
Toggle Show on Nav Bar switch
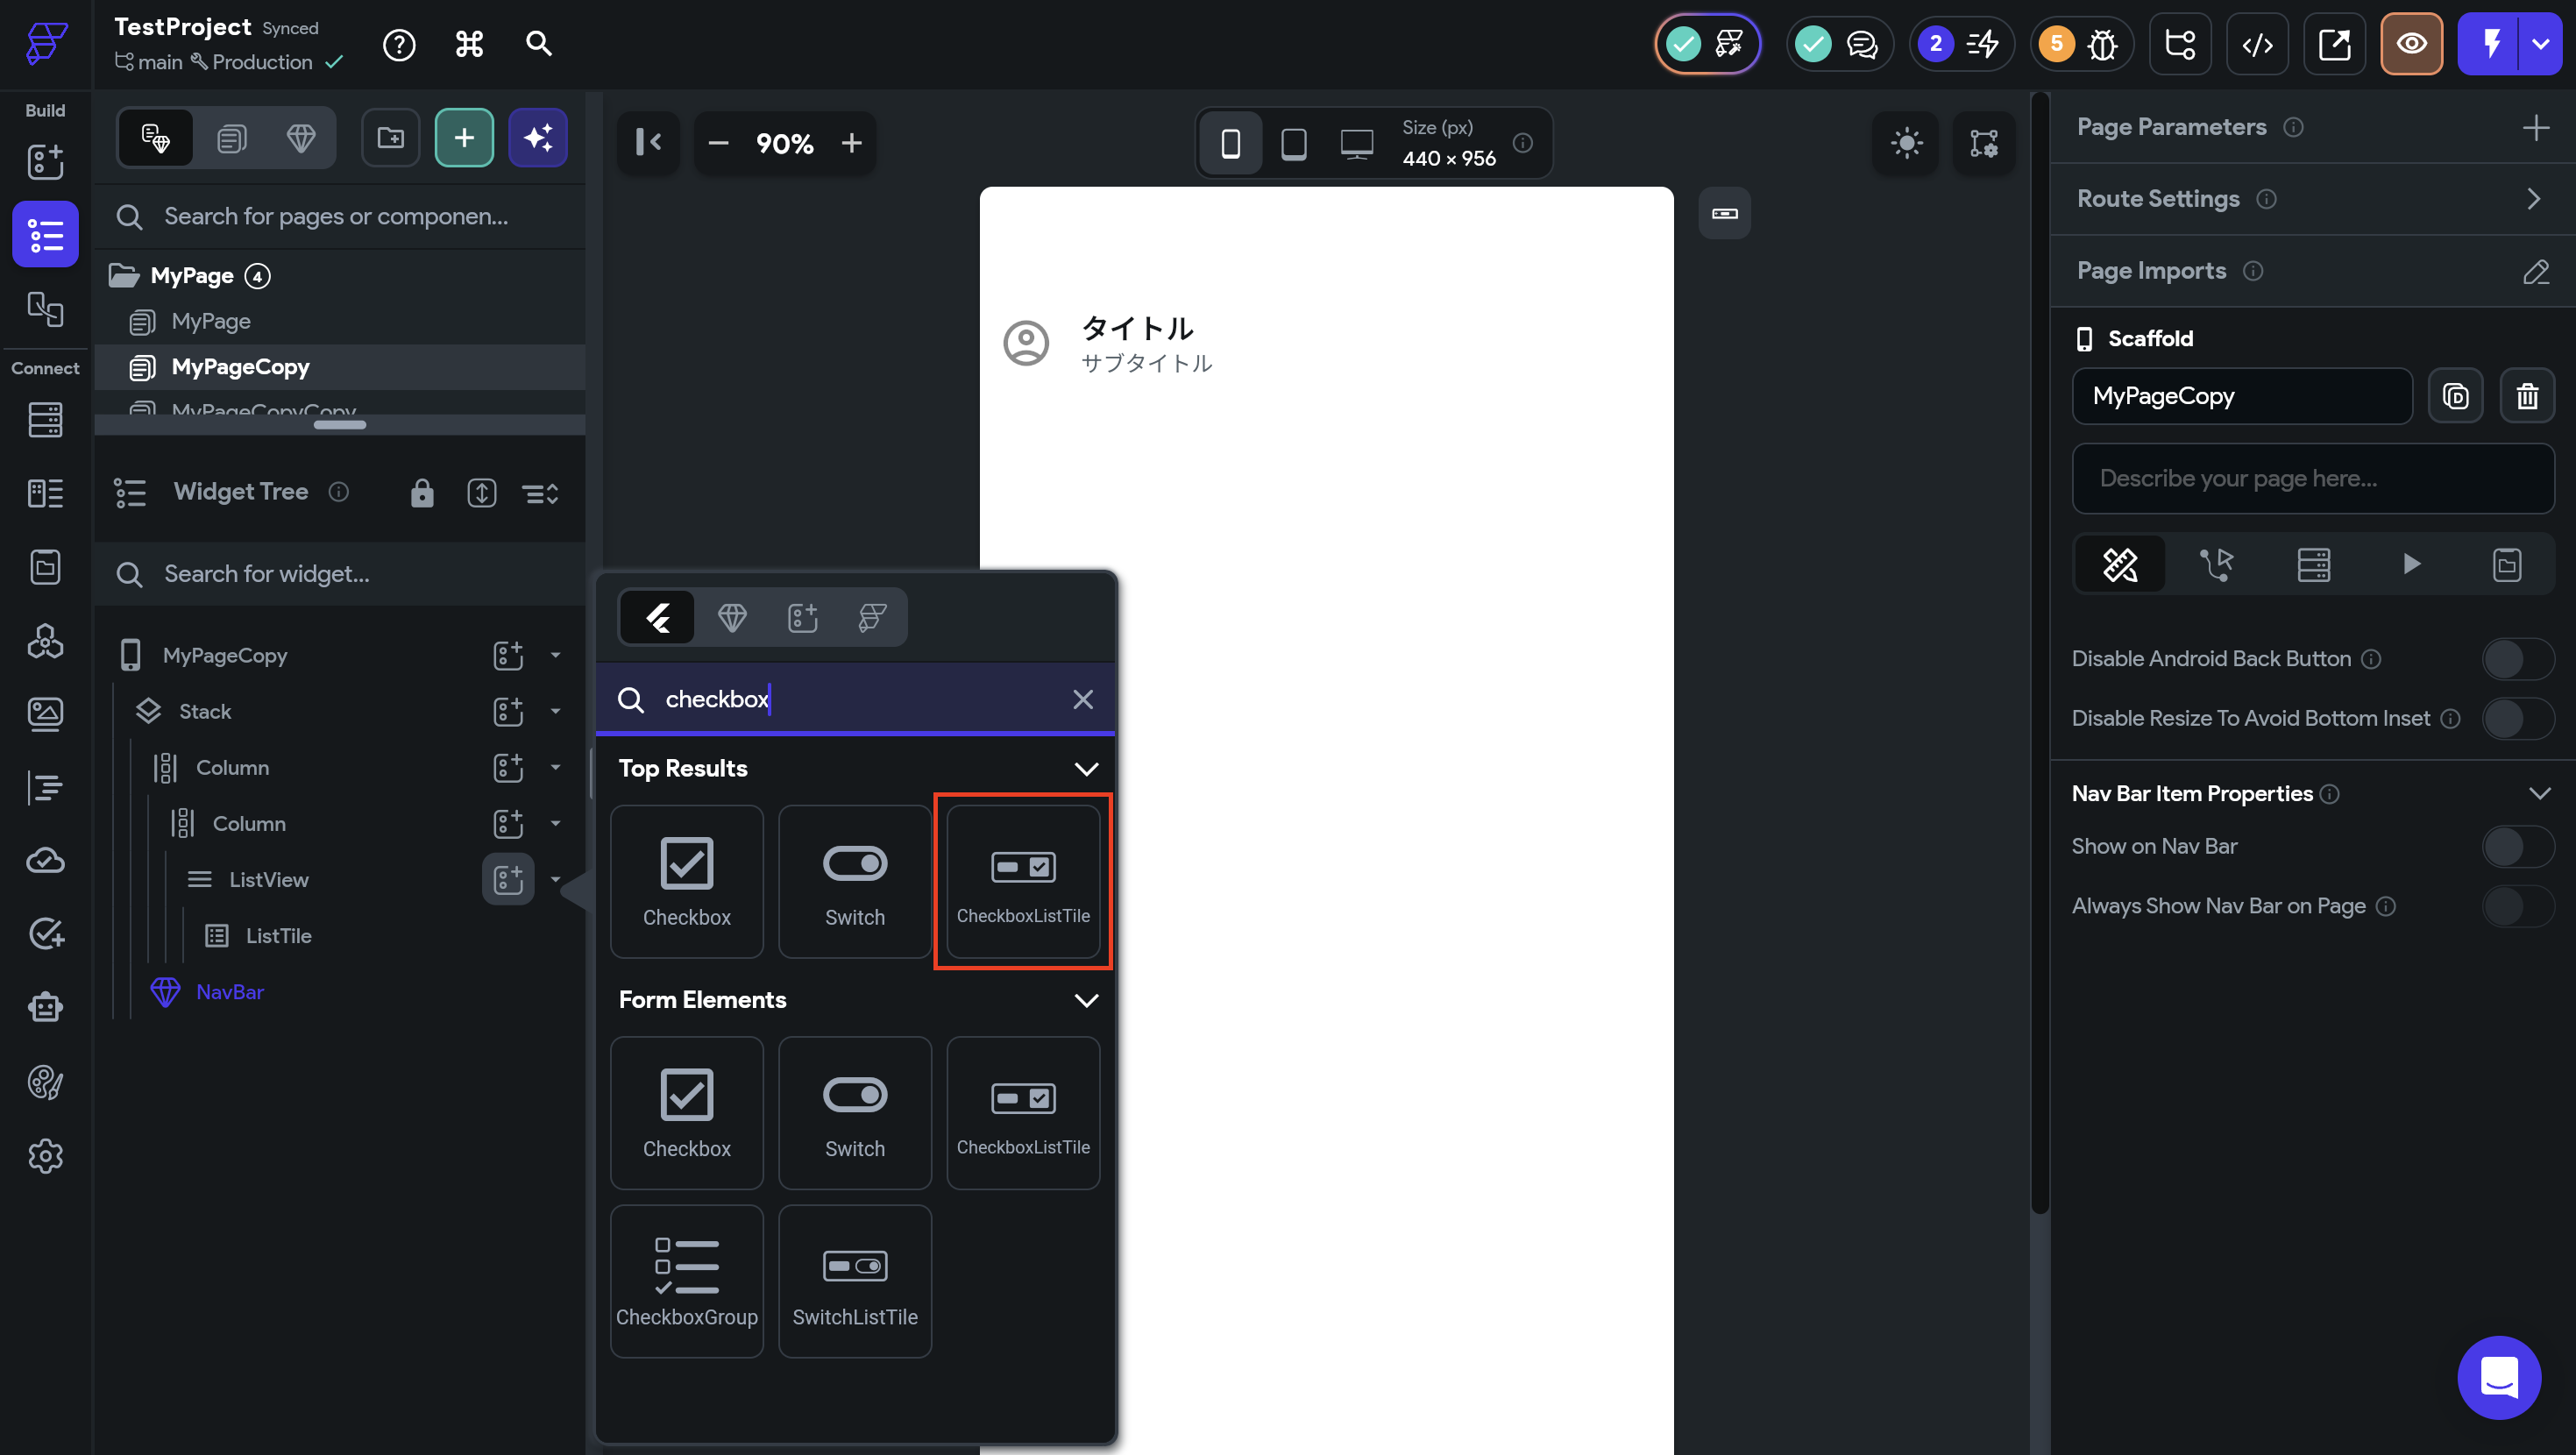[2516, 847]
